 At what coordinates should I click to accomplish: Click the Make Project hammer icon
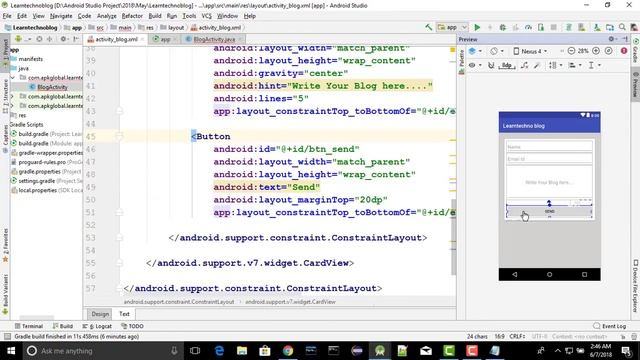(429, 27)
